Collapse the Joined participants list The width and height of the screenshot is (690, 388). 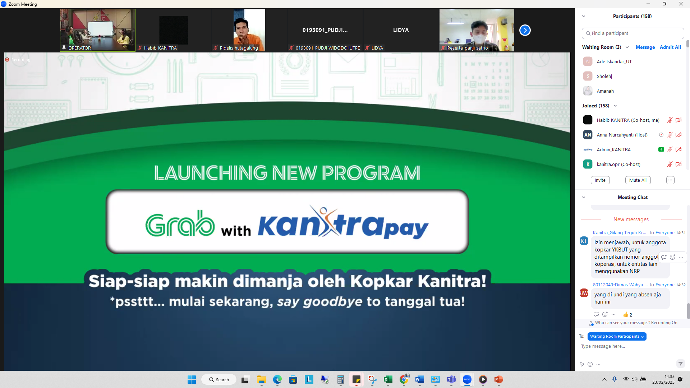(615, 106)
